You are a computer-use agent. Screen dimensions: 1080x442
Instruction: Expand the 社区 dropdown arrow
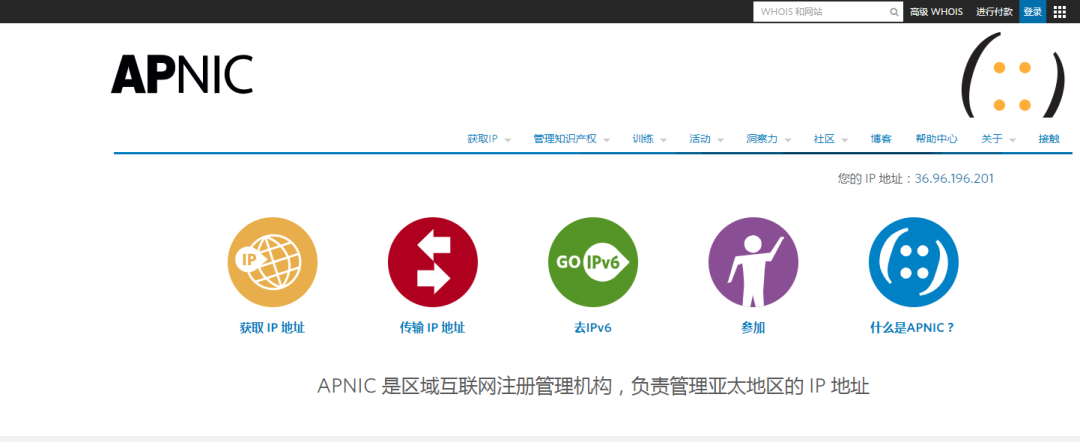pyautogui.click(x=844, y=140)
